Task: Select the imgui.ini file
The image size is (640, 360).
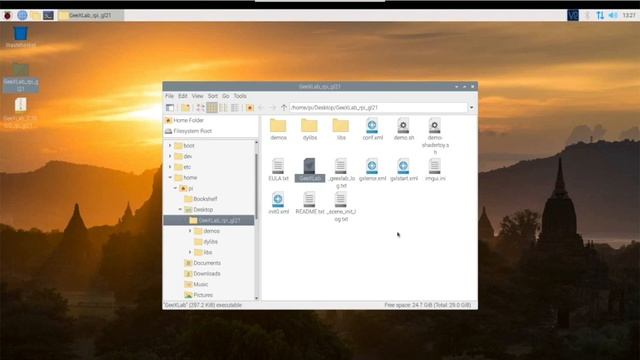Action: [x=435, y=170]
